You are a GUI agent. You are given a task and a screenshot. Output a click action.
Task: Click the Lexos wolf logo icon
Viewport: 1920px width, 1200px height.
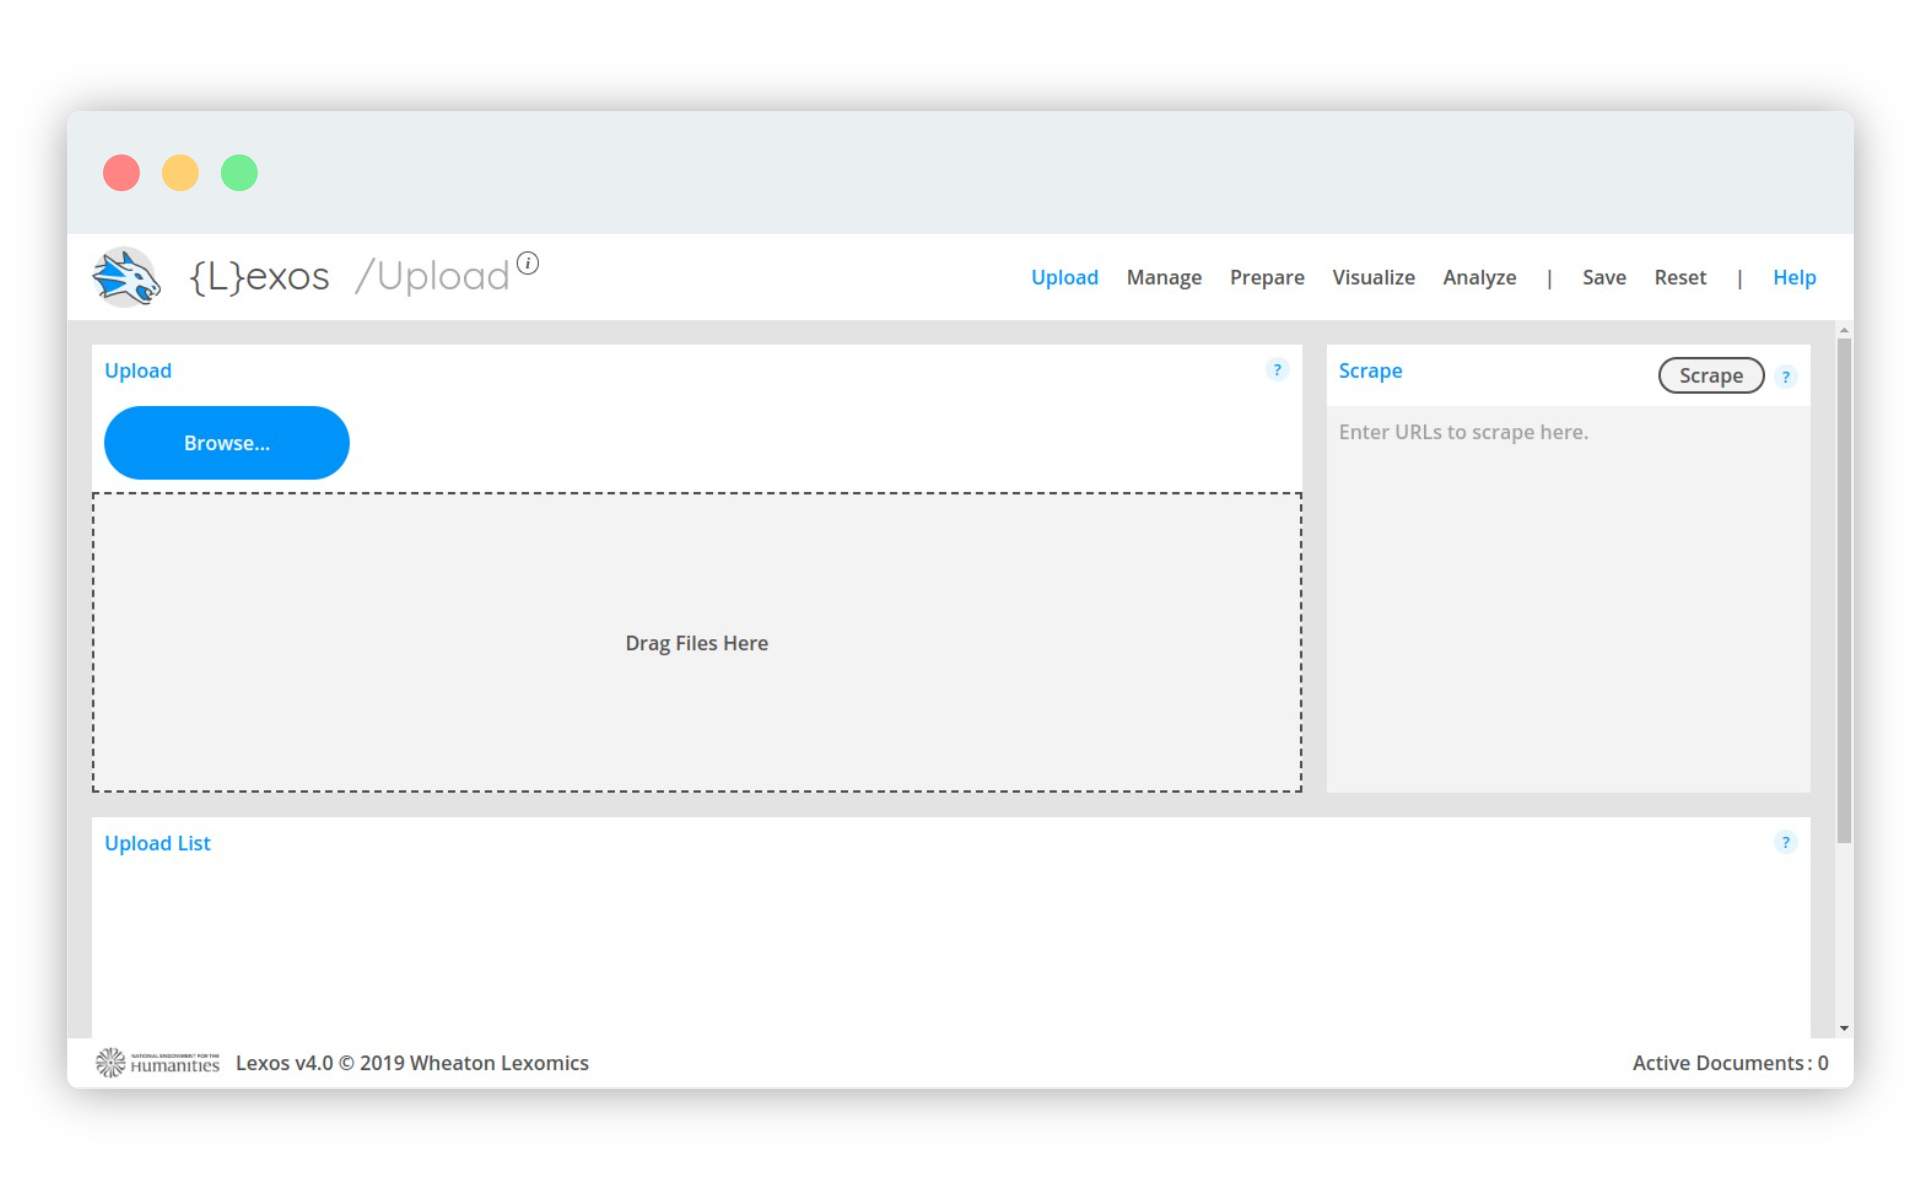(x=126, y=277)
